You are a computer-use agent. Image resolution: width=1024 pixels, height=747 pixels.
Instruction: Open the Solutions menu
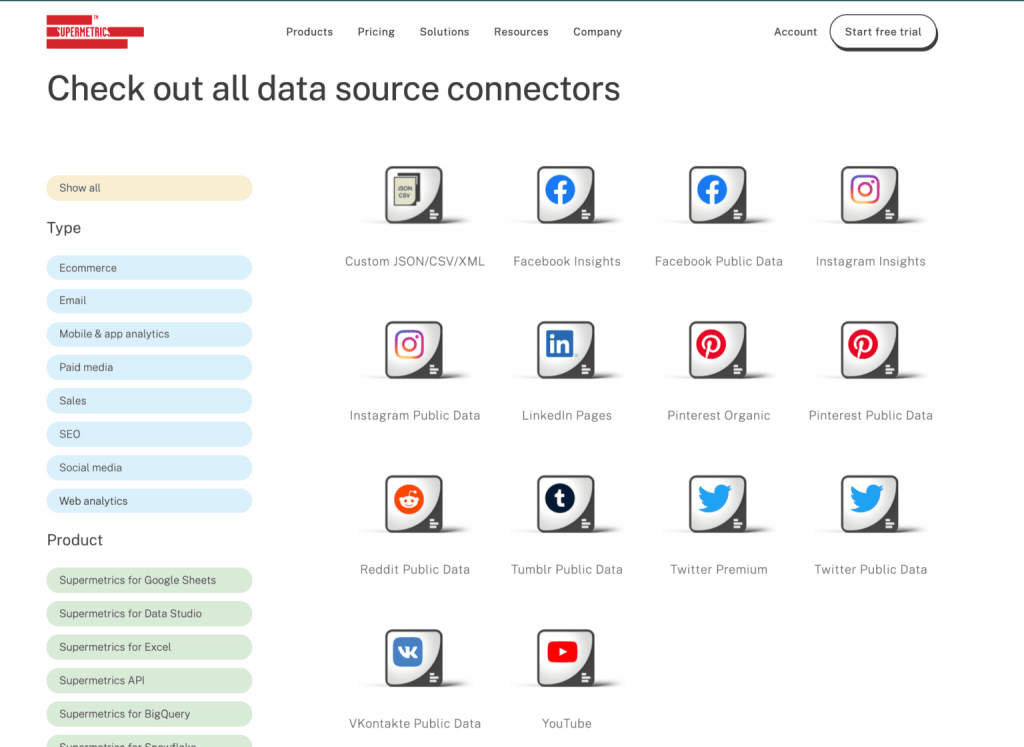click(x=445, y=32)
